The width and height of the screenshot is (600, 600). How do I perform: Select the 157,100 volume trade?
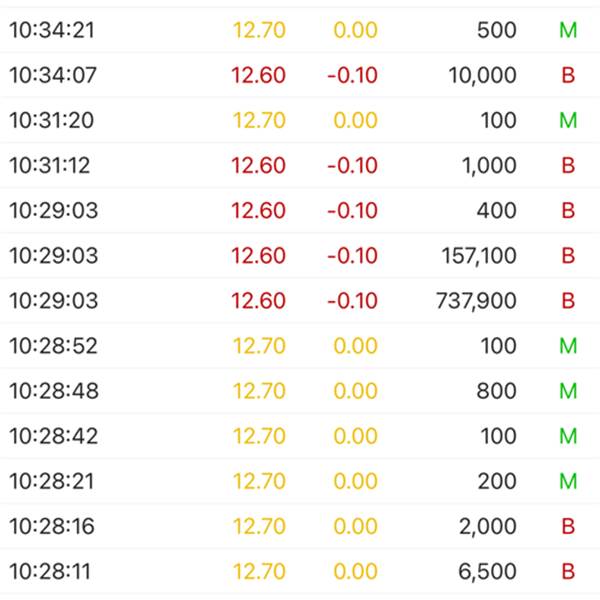tap(479, 255)
